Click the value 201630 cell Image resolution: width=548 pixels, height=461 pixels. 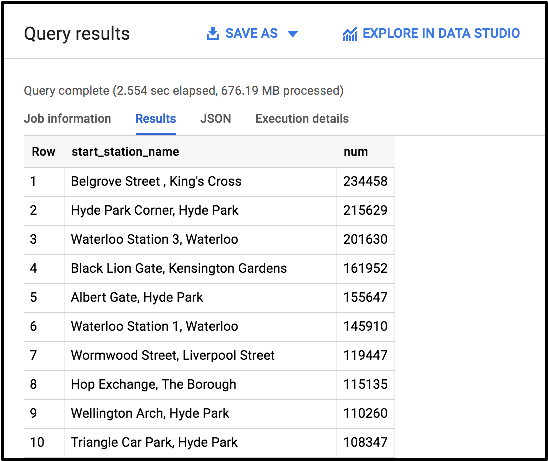click(x=366, y=240)
